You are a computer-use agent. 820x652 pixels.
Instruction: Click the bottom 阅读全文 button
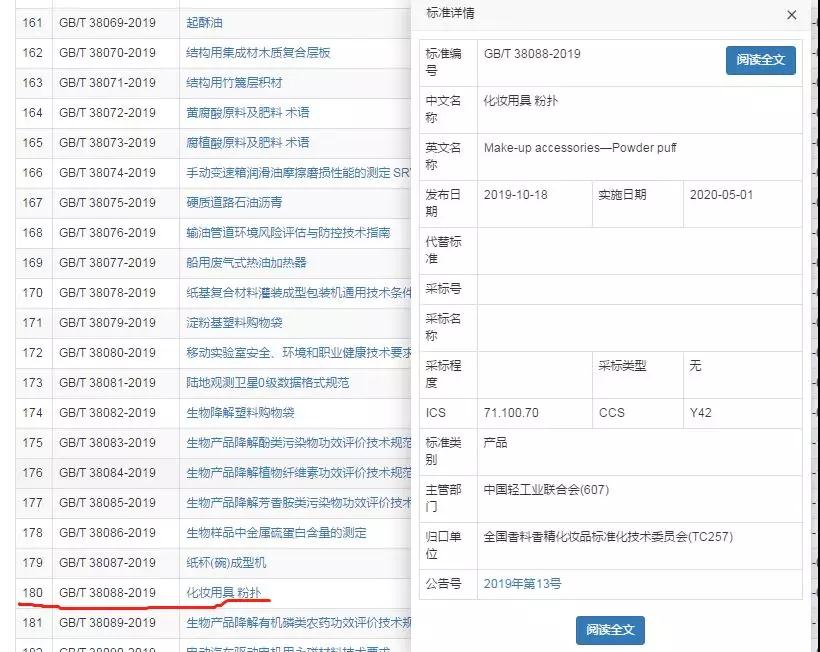coord(610,630)
